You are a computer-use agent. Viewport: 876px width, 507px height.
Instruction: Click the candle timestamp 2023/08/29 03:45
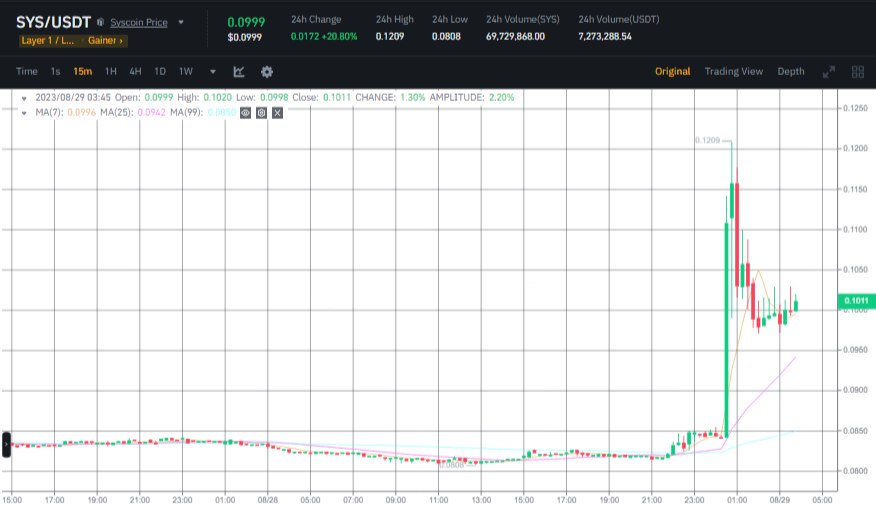73,97
